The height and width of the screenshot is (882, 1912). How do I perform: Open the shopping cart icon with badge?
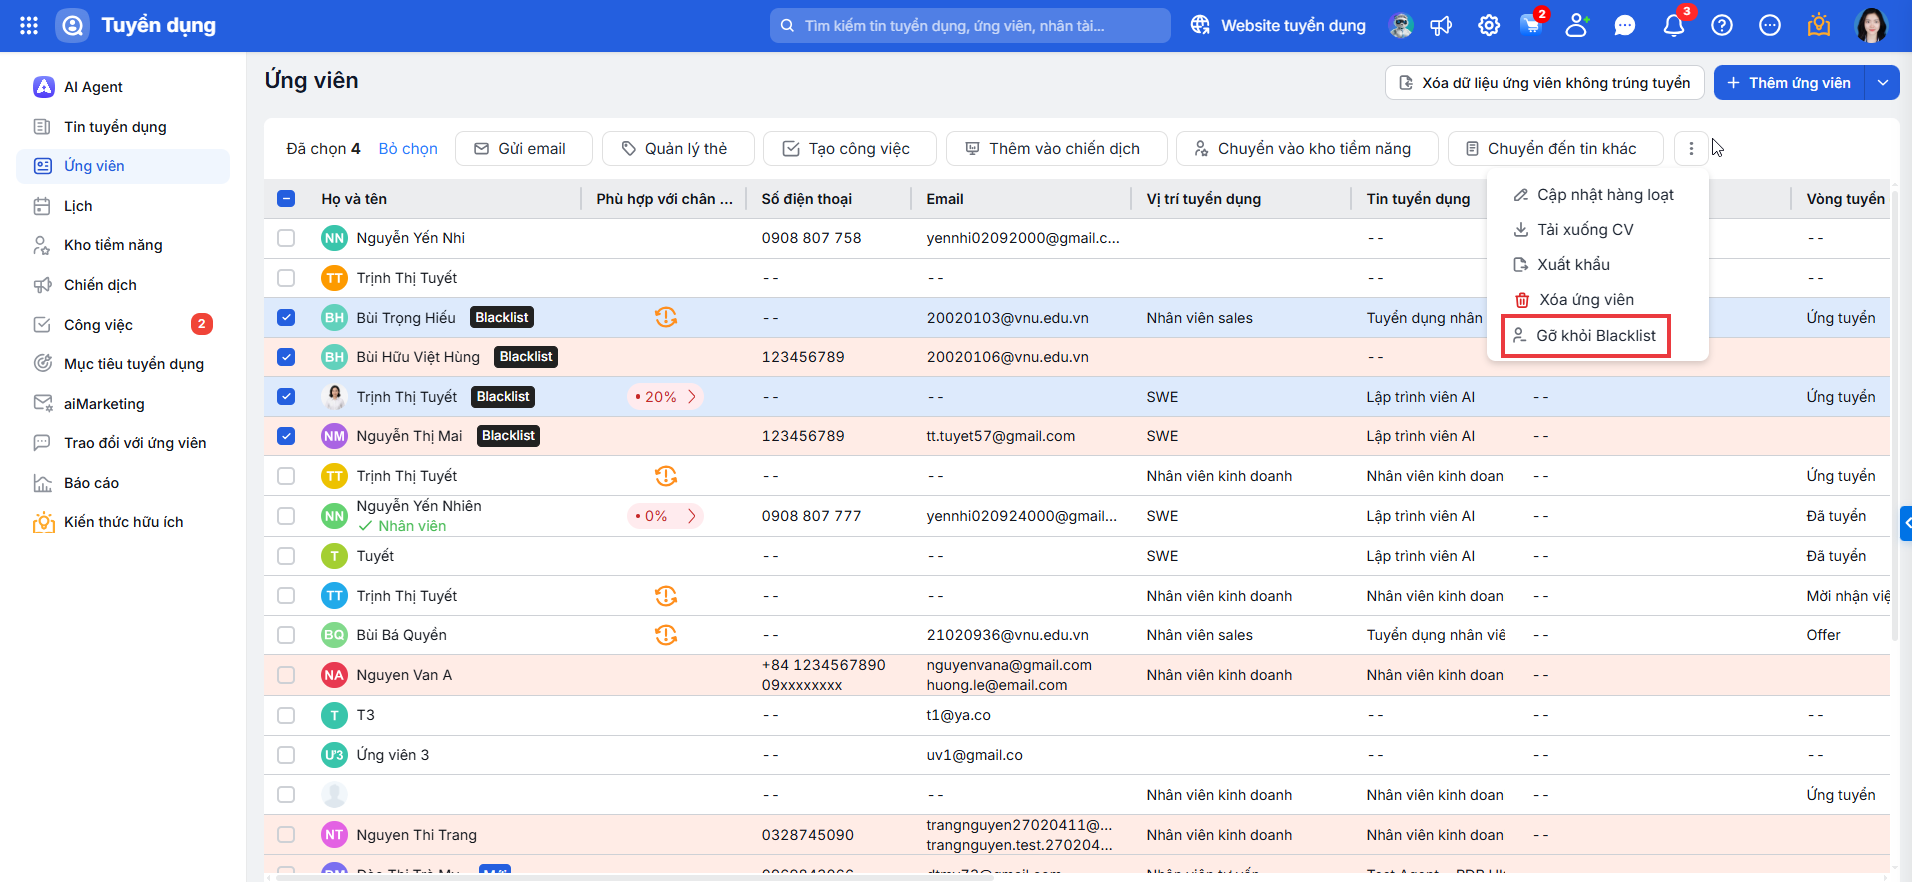[1531, 24]
